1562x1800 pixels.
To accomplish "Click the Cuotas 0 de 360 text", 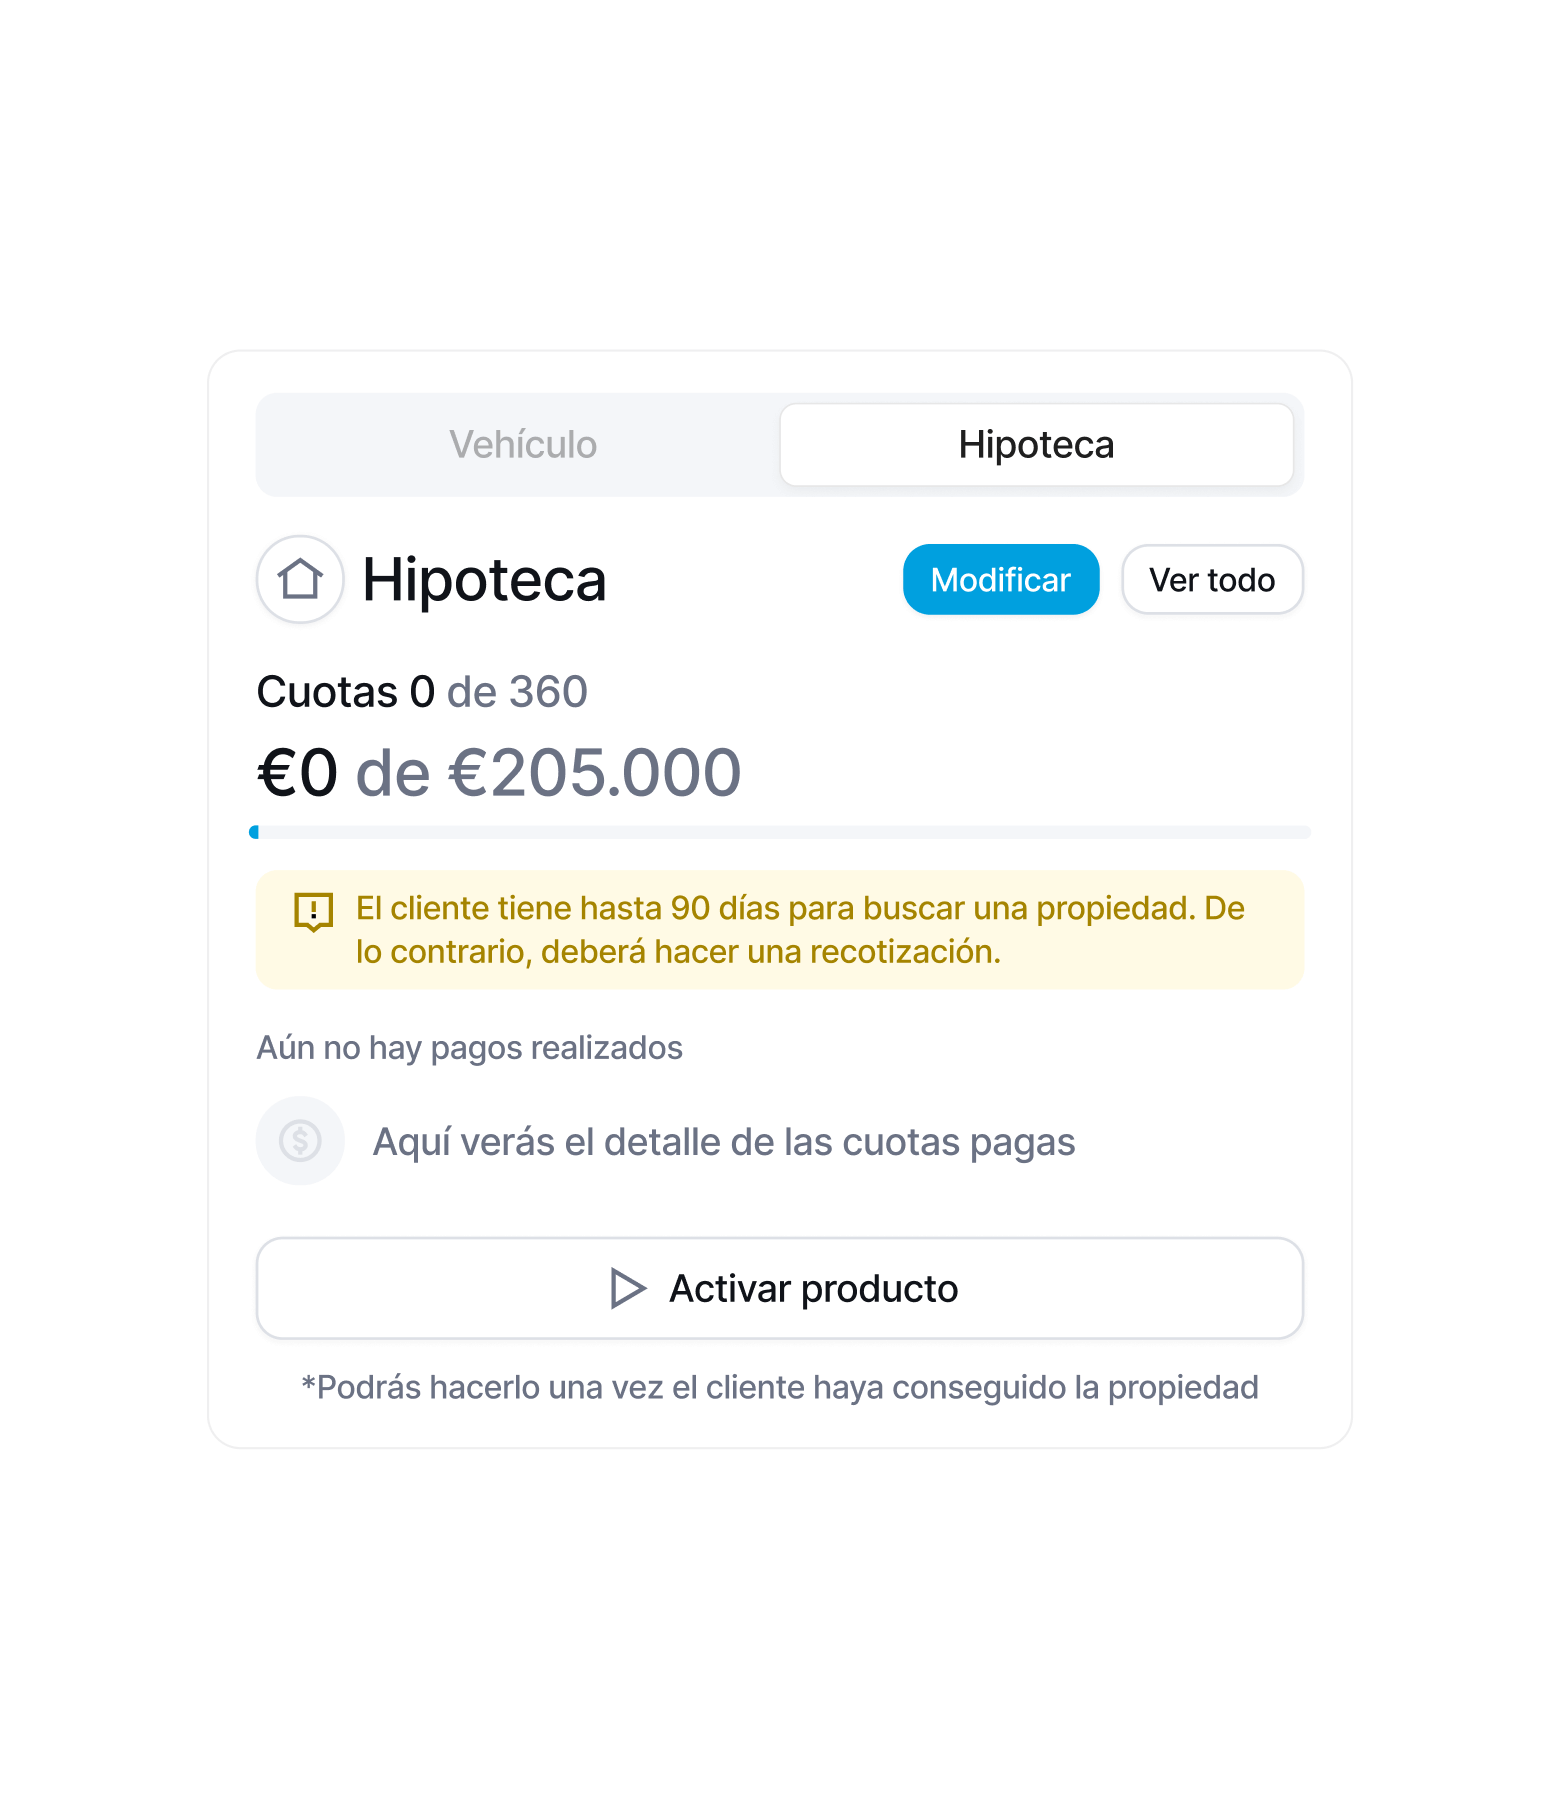I will (422, 692).
